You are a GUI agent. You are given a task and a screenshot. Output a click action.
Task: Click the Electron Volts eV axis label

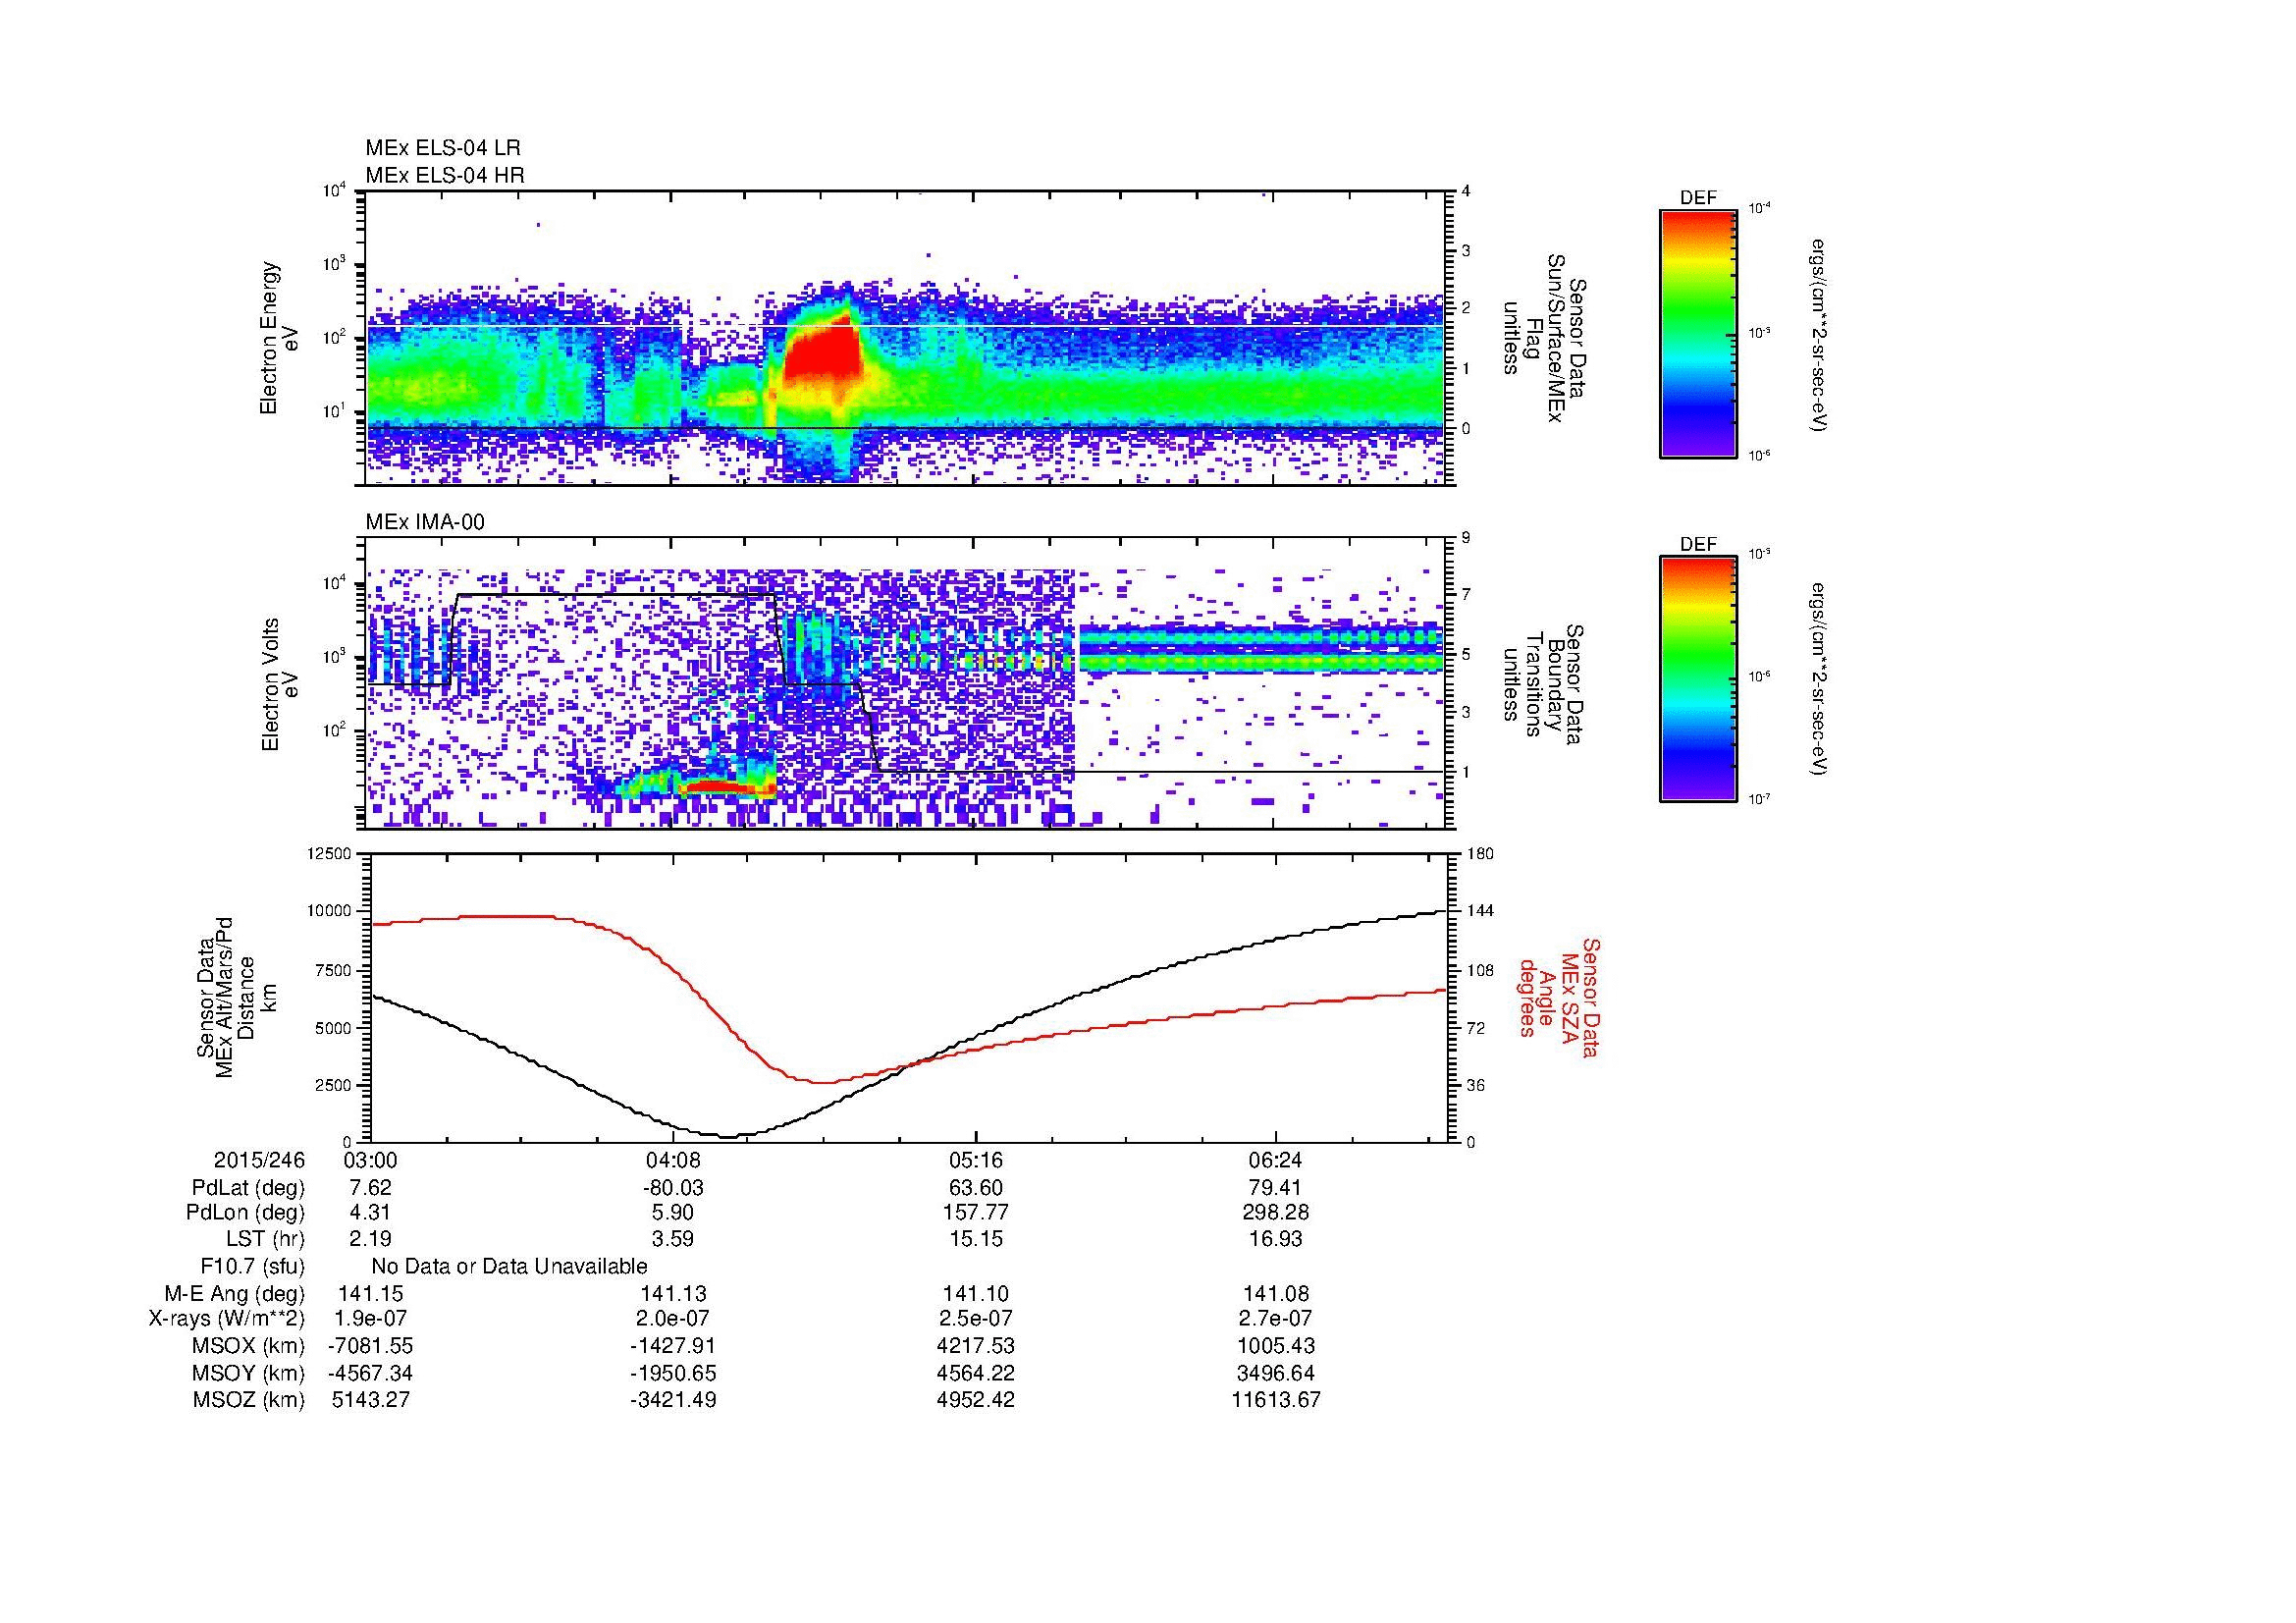279,684
